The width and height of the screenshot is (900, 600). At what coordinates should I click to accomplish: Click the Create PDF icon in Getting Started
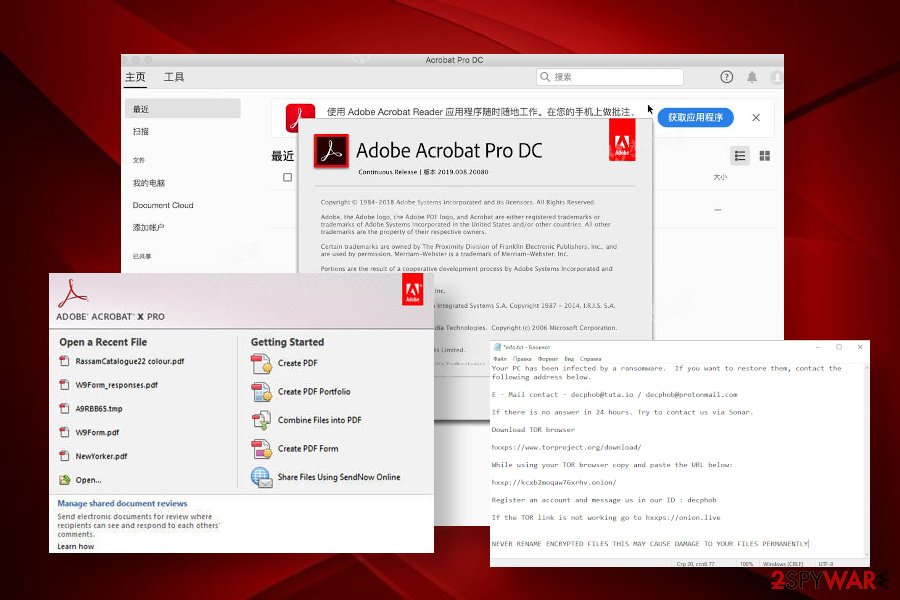(x=261, y=363)
